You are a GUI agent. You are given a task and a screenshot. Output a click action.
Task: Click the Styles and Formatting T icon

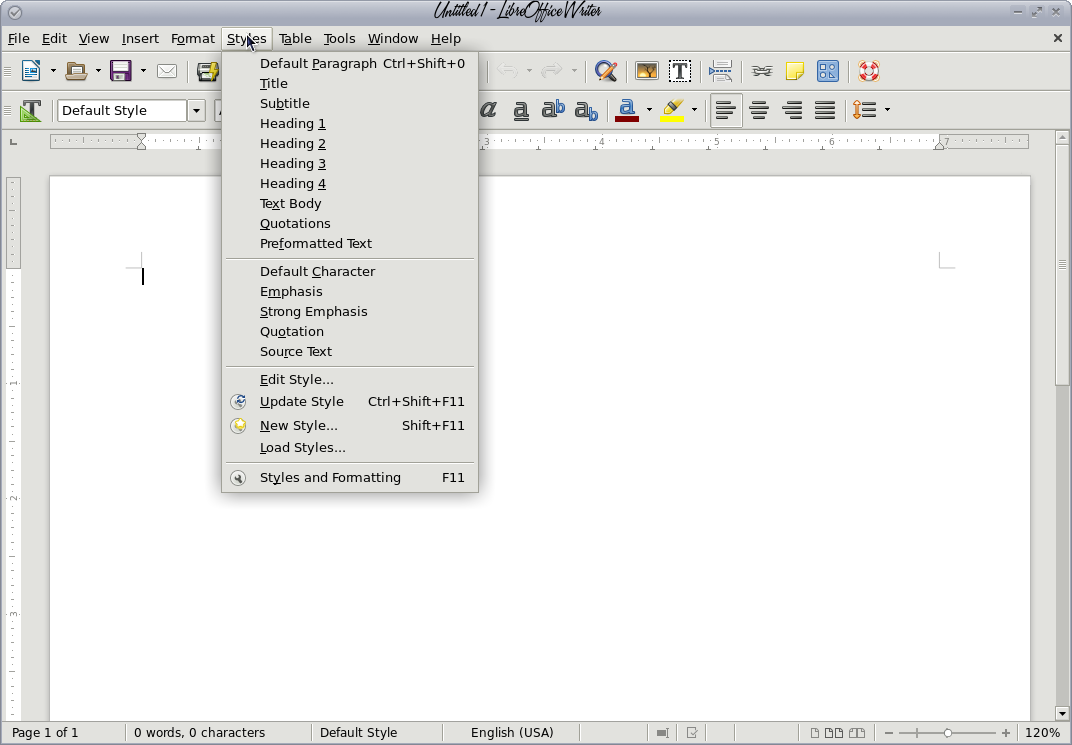click(30, 111)
